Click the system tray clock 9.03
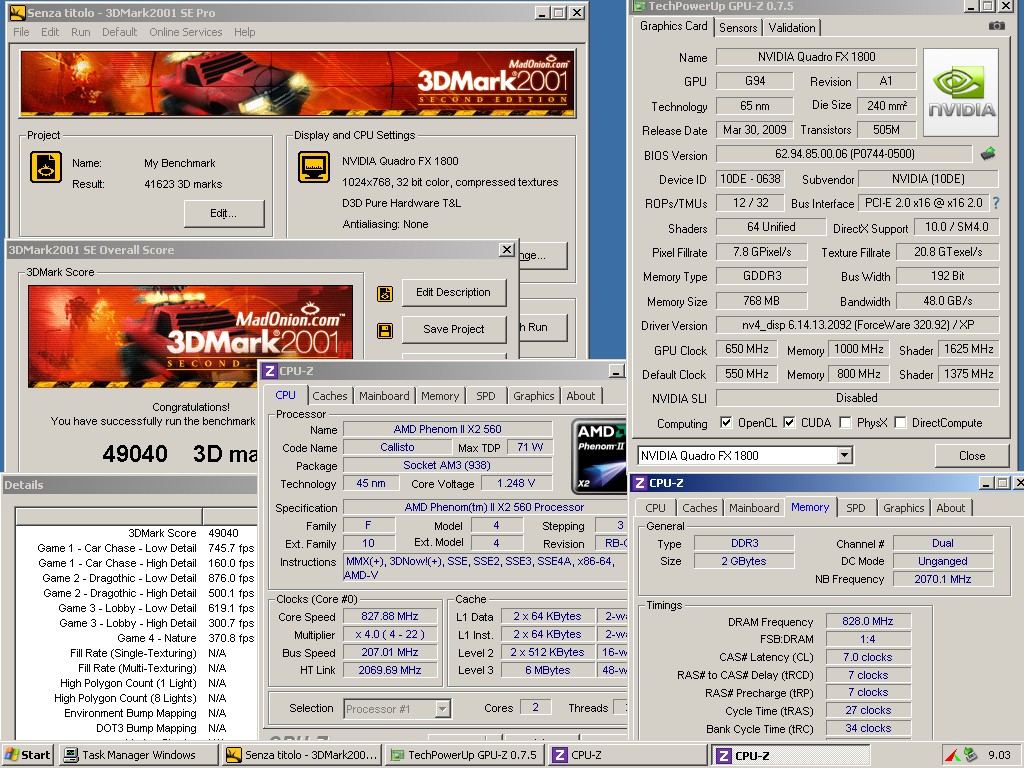The image size is (1024, 768). (999, 755)
